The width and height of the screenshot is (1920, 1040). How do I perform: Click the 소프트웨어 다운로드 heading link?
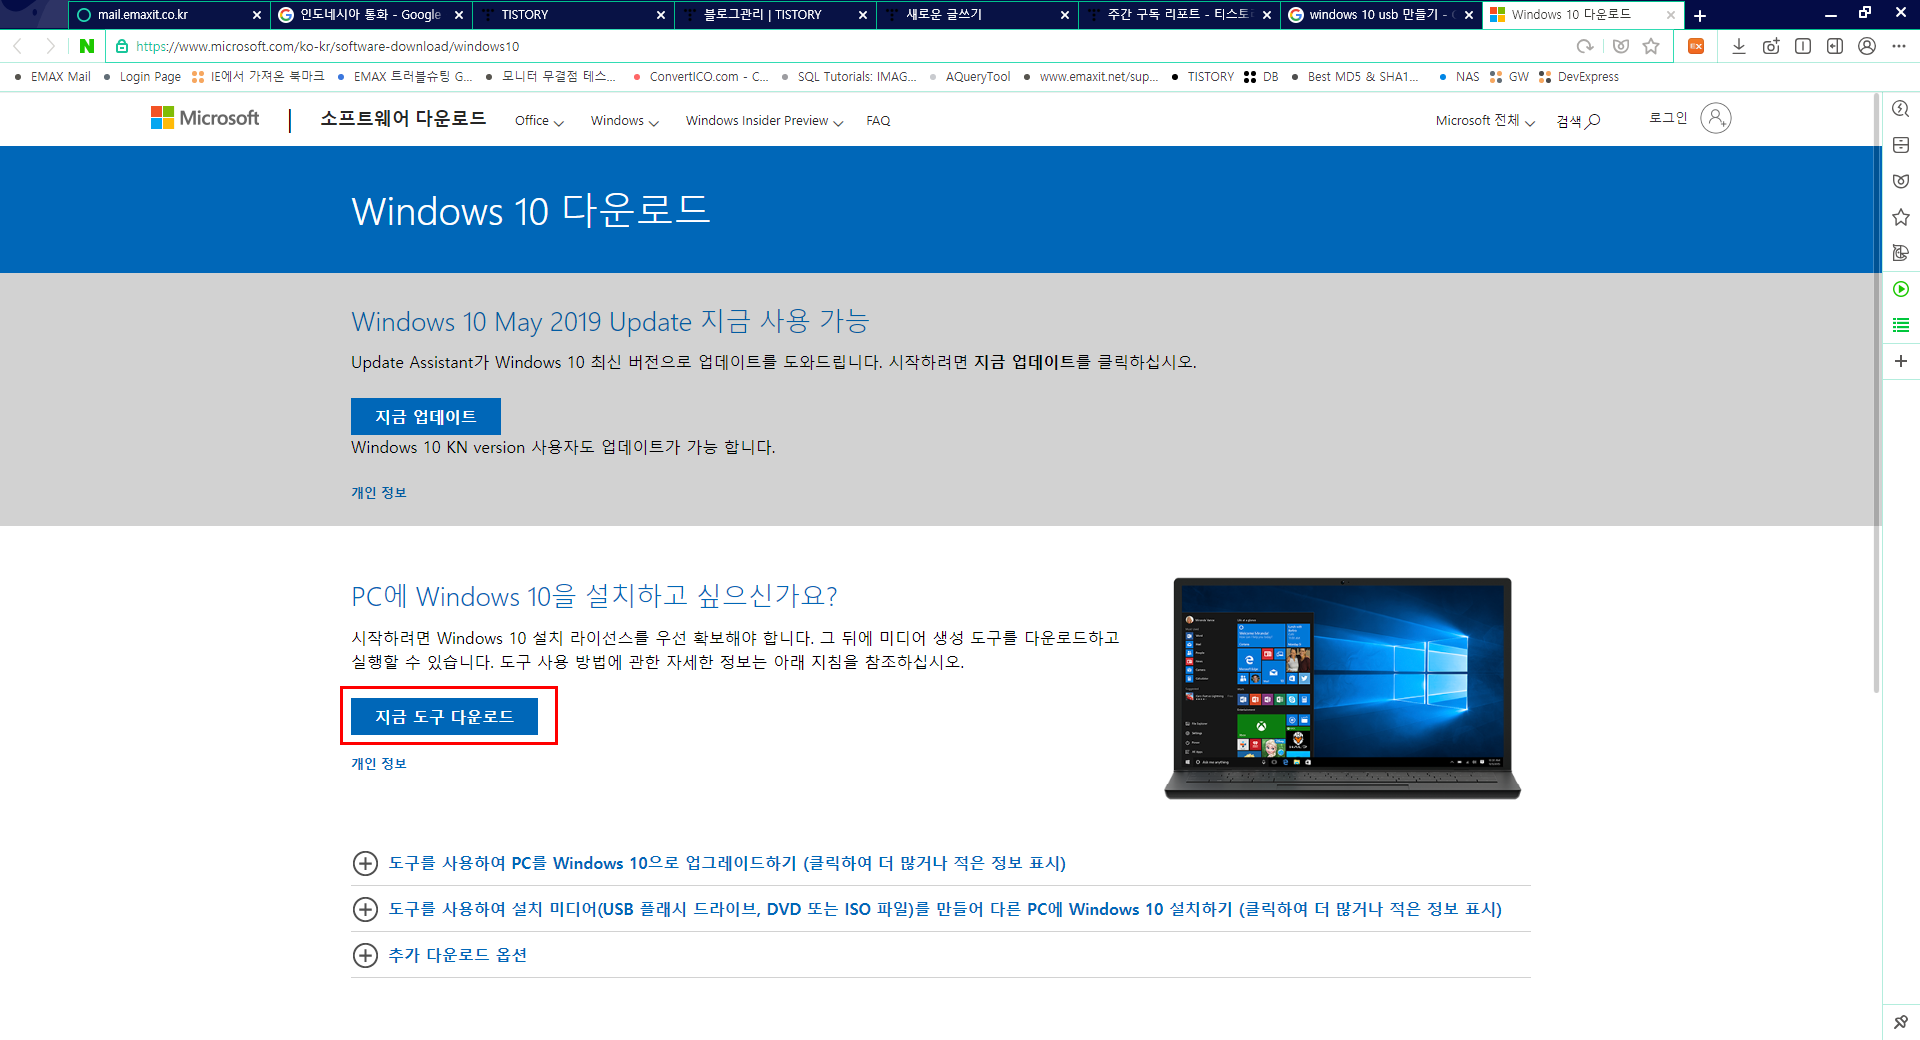(403, 119)
